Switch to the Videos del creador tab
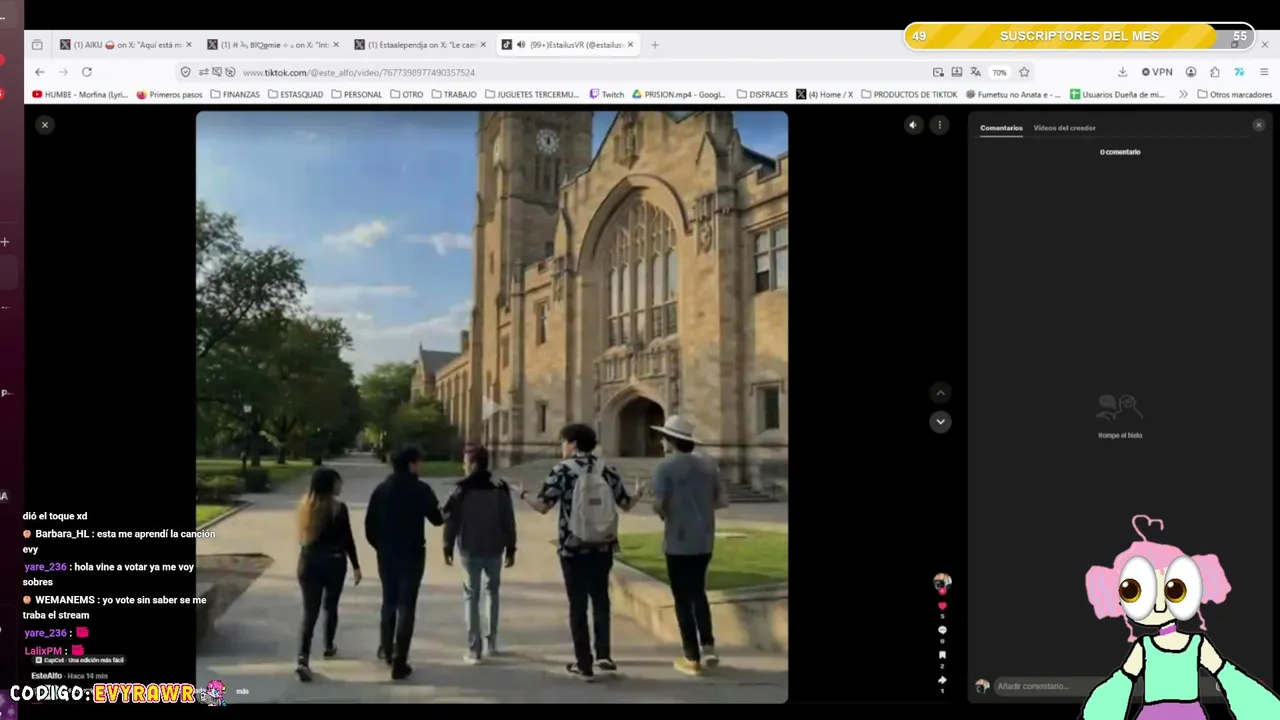 point(1064,128)
